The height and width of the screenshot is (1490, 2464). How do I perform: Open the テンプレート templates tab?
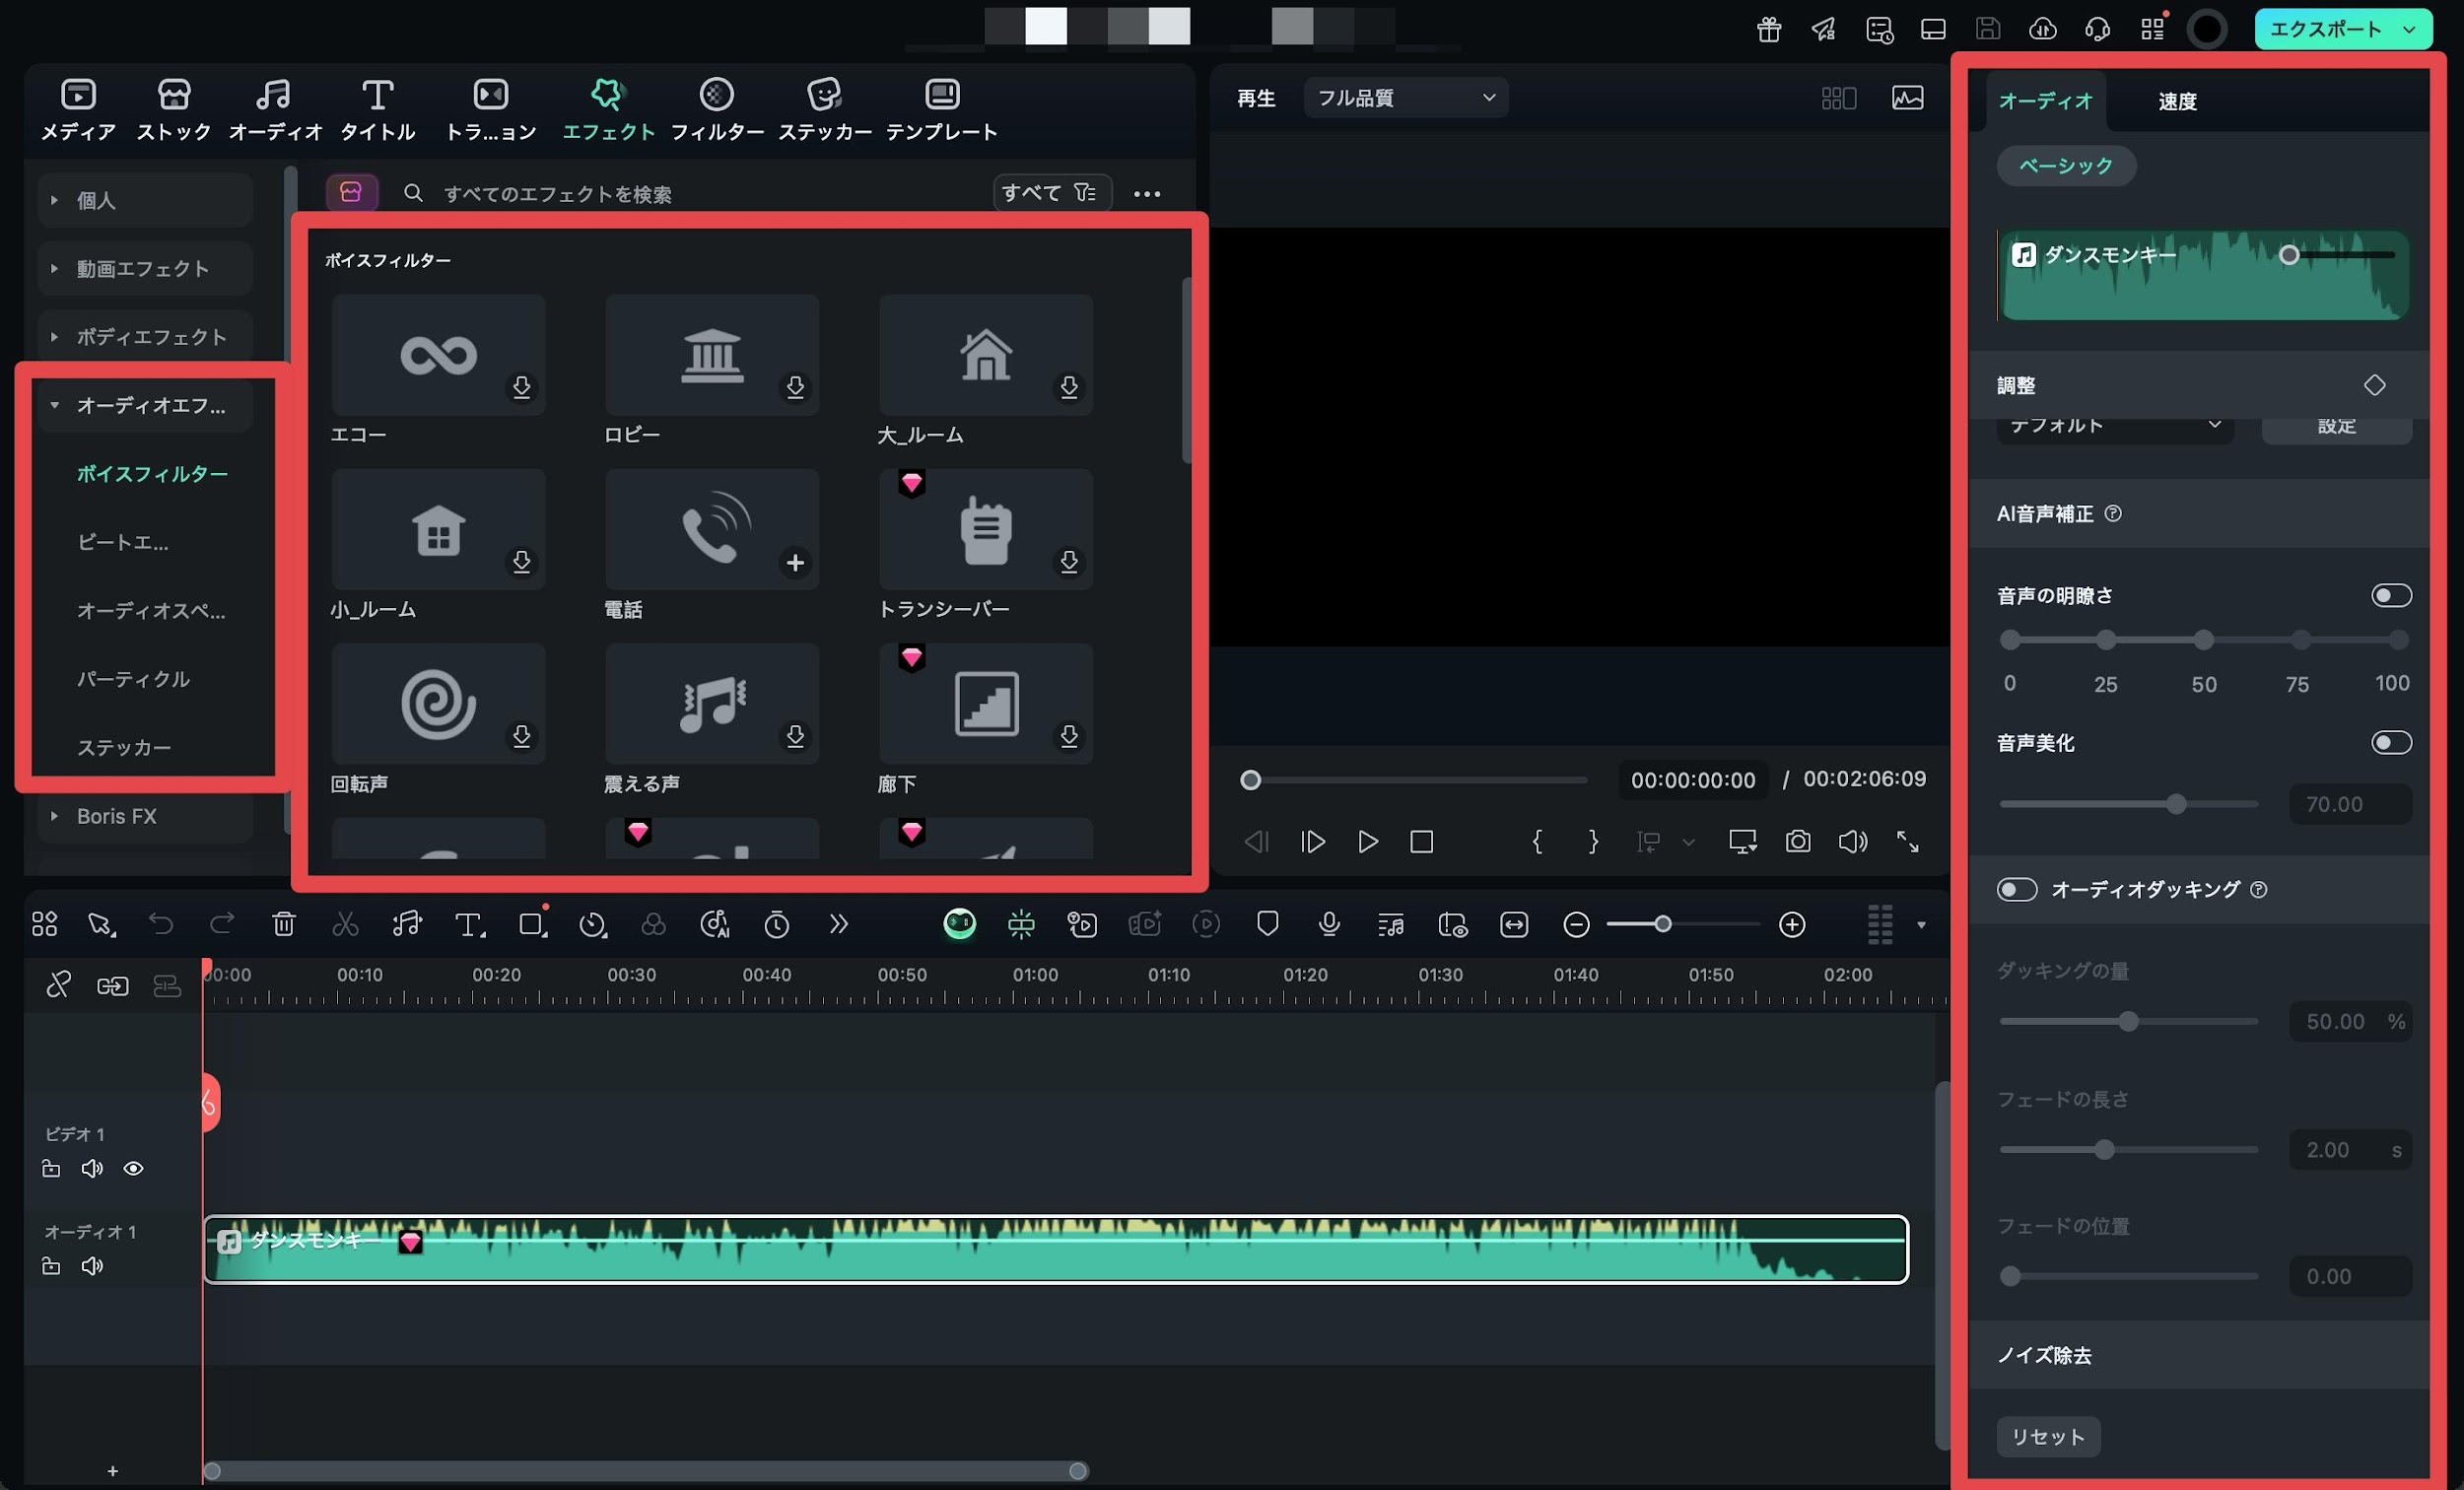(x=941, y=109)
